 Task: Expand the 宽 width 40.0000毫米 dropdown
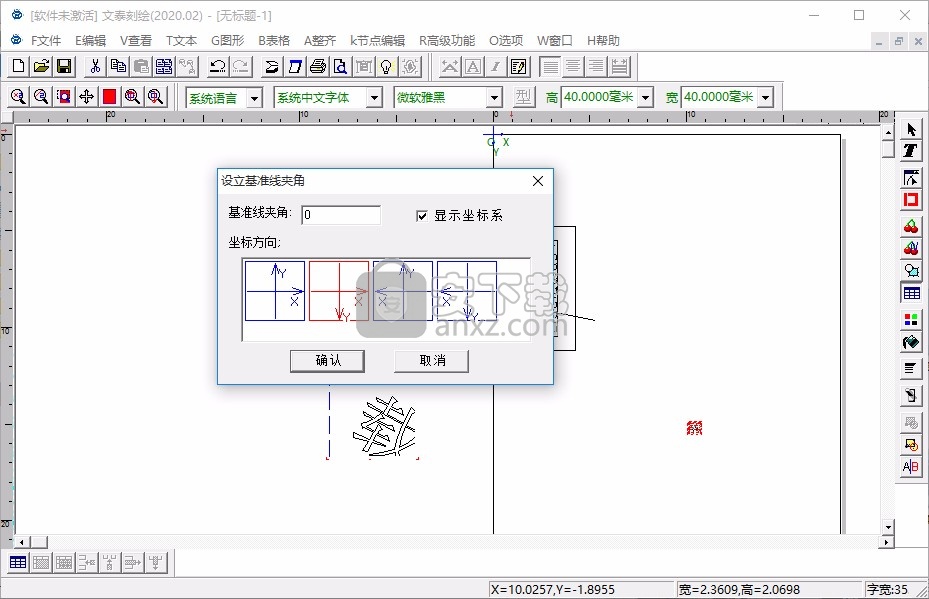[x=766, y=97]
